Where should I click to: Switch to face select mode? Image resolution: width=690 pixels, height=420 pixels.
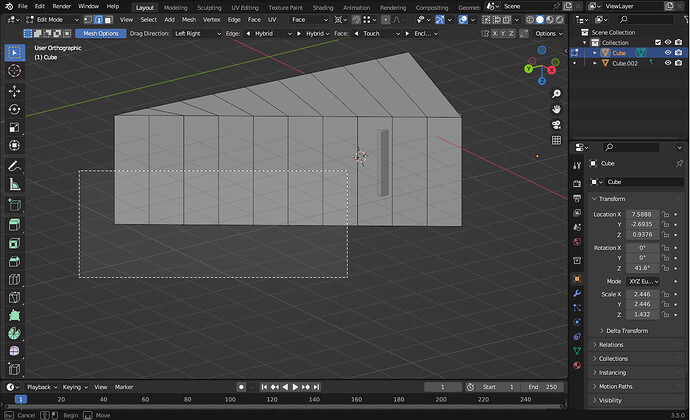point(108,19)
